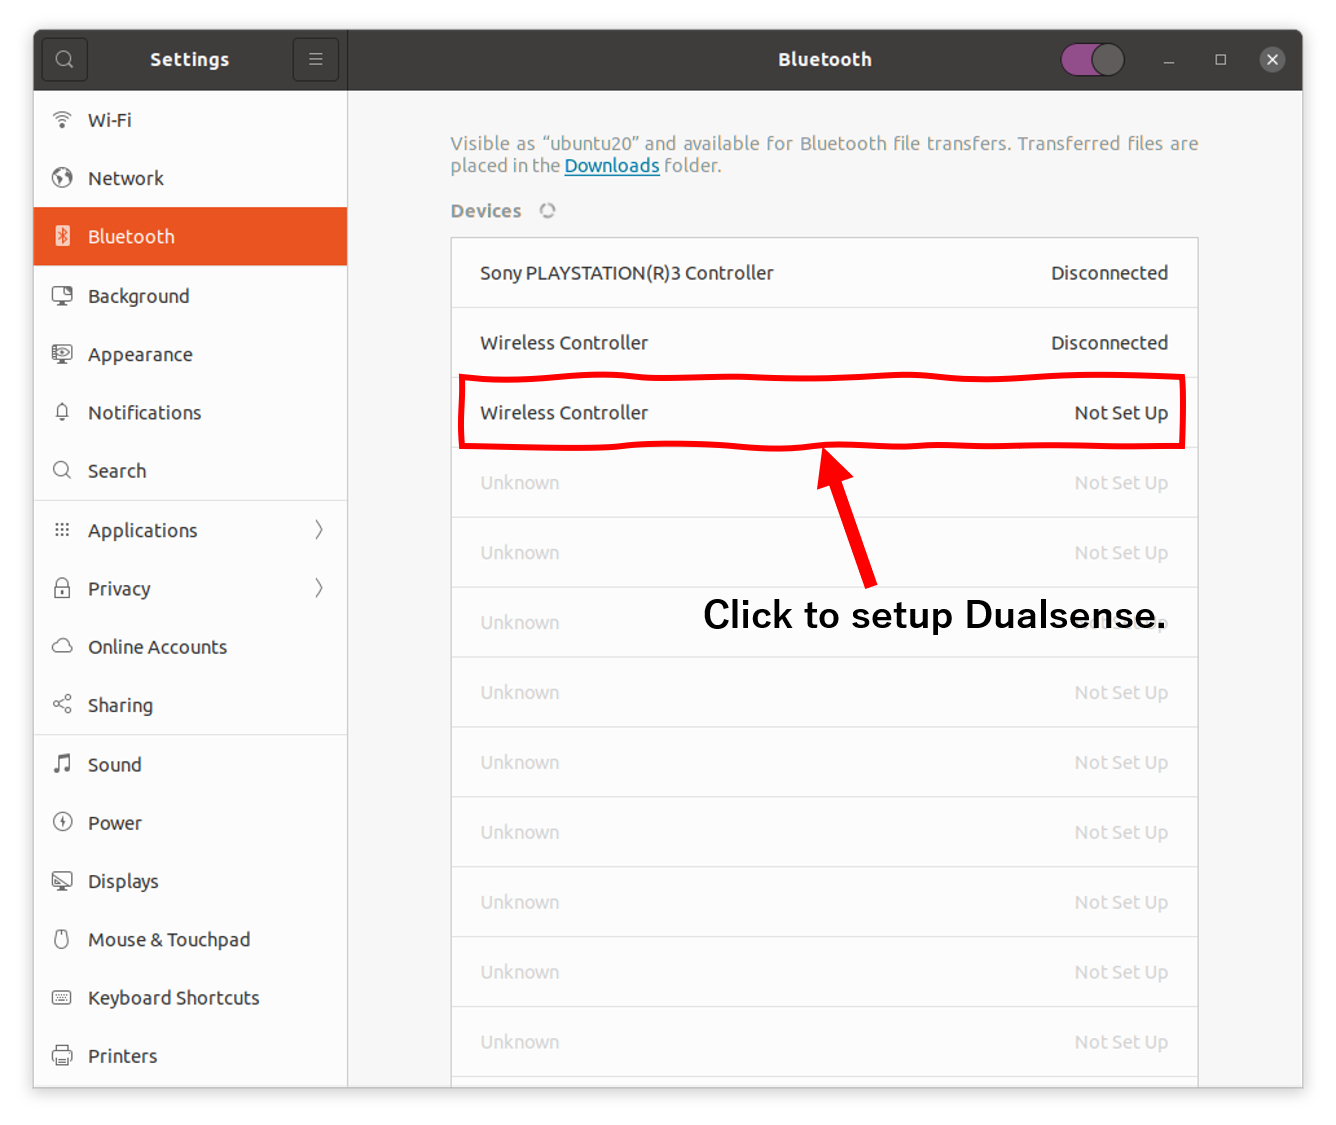Select the Network panel label
Viewport: 1336px width, 1125px height.
126,178
